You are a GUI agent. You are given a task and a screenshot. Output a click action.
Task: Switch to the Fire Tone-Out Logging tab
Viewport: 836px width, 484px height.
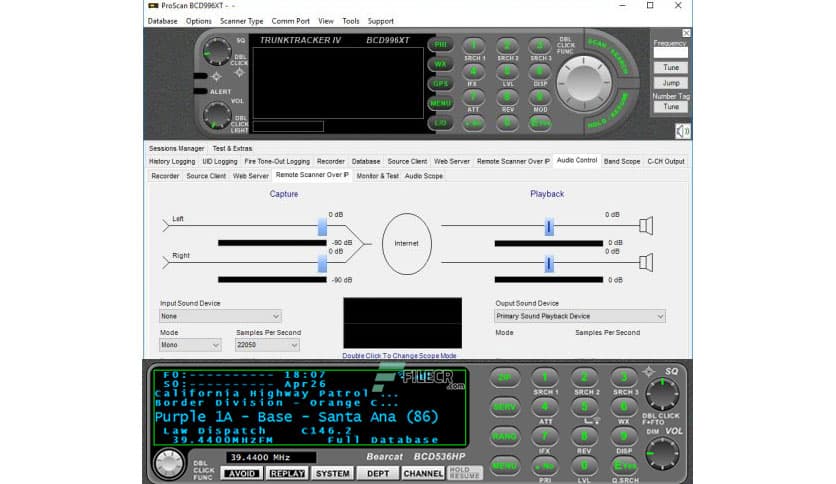click(277, 161)
